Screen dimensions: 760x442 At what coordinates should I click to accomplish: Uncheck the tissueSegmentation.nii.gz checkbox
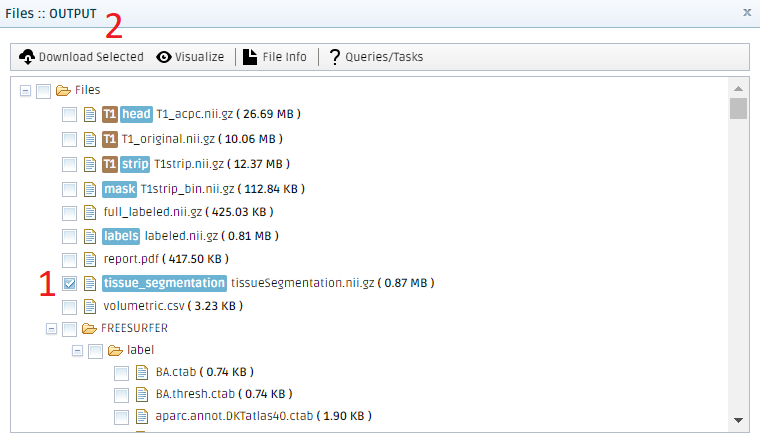click(69, 284)
